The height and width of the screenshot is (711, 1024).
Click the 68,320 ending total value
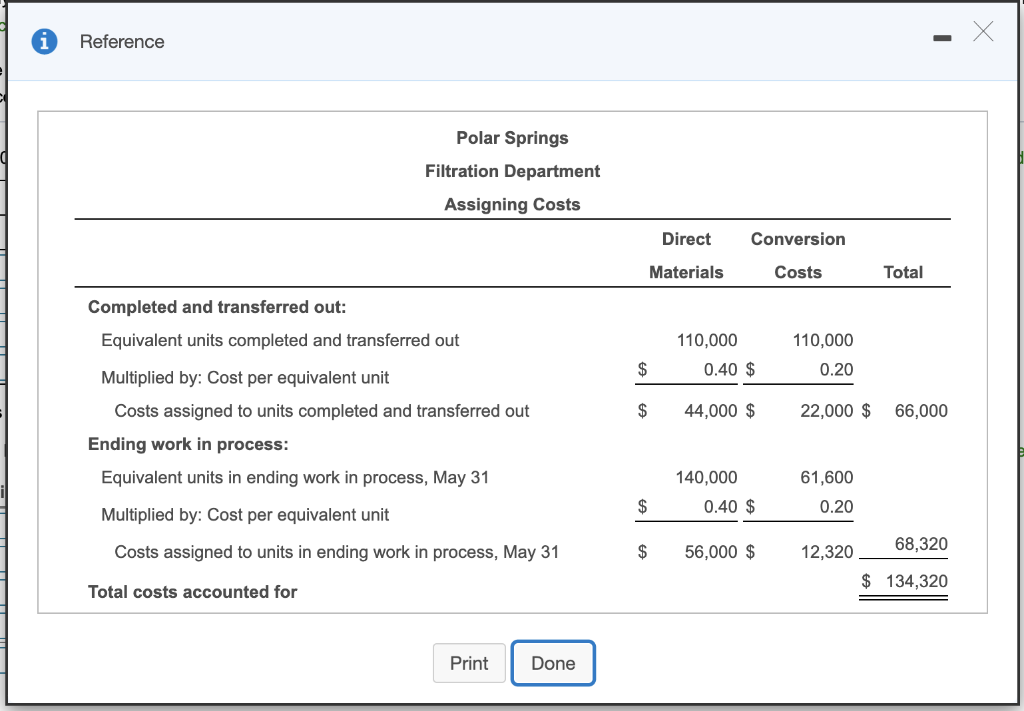921,544
